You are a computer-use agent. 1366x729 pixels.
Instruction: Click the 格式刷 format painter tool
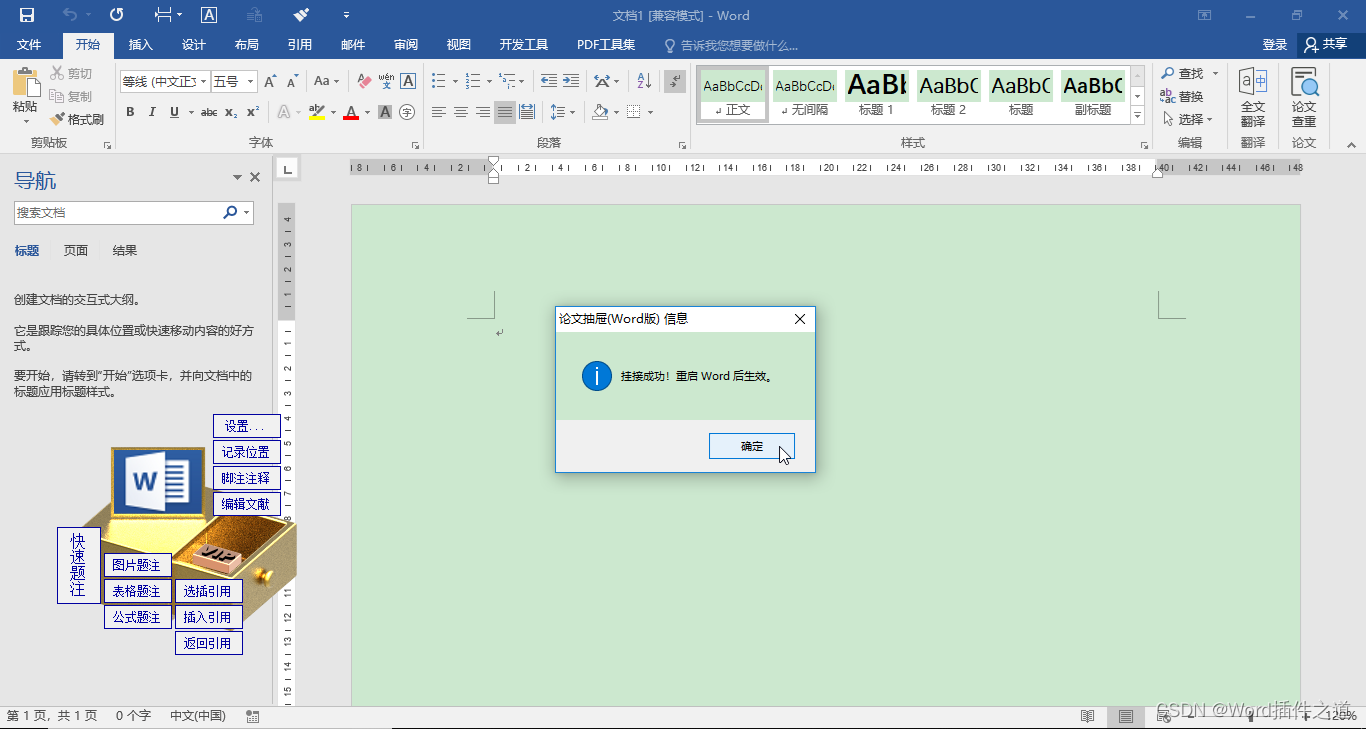coord(77,119)
